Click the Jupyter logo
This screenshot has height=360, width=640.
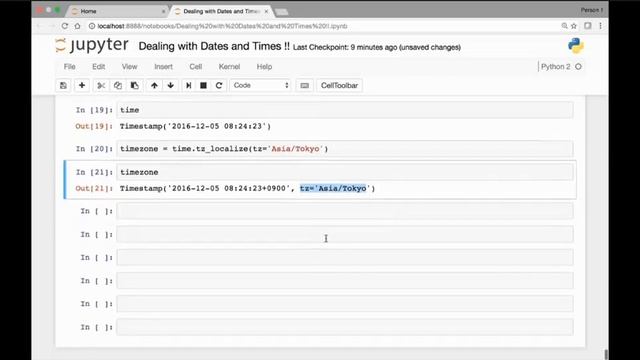pos(92,45)
